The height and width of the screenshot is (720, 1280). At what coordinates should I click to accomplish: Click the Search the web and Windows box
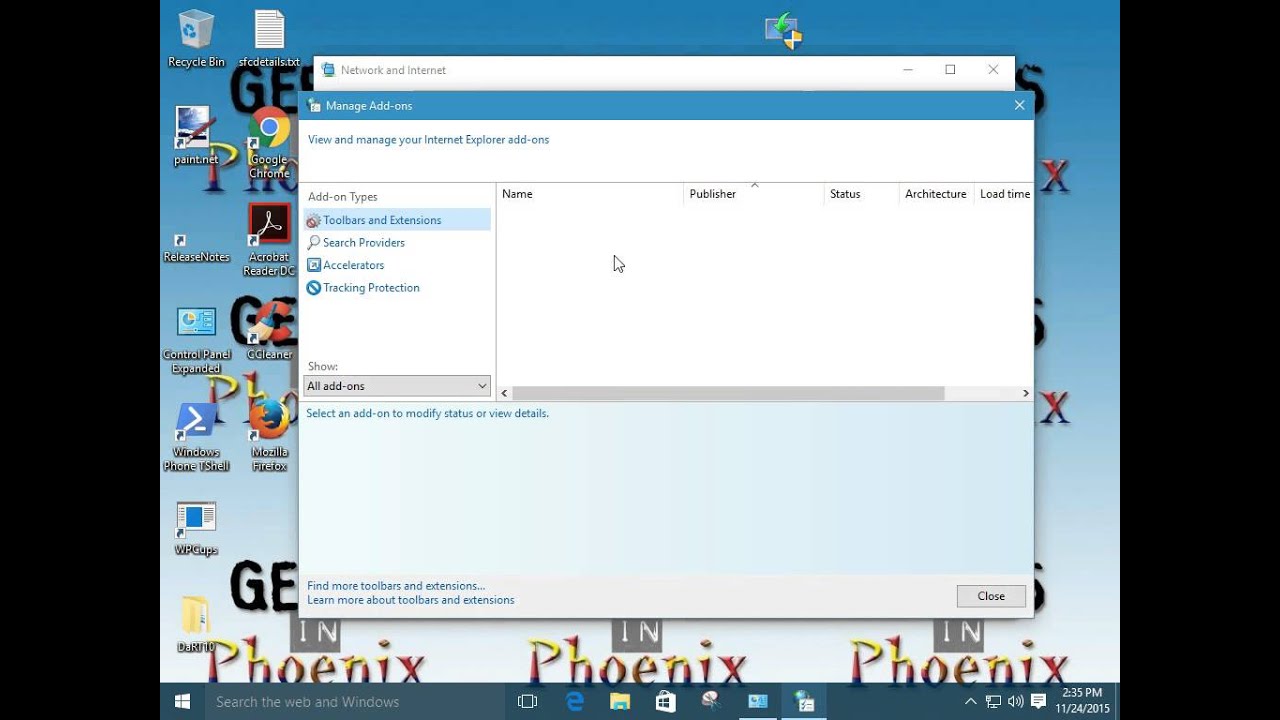pos(354,702)
